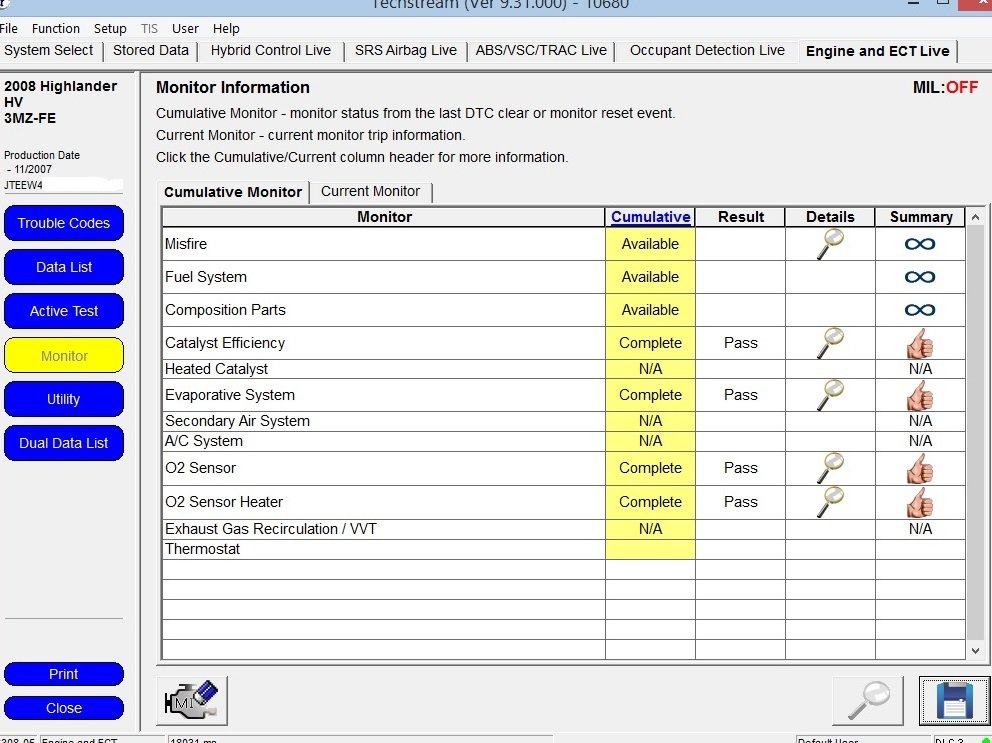Open Trouble Codes

(64, 223)
